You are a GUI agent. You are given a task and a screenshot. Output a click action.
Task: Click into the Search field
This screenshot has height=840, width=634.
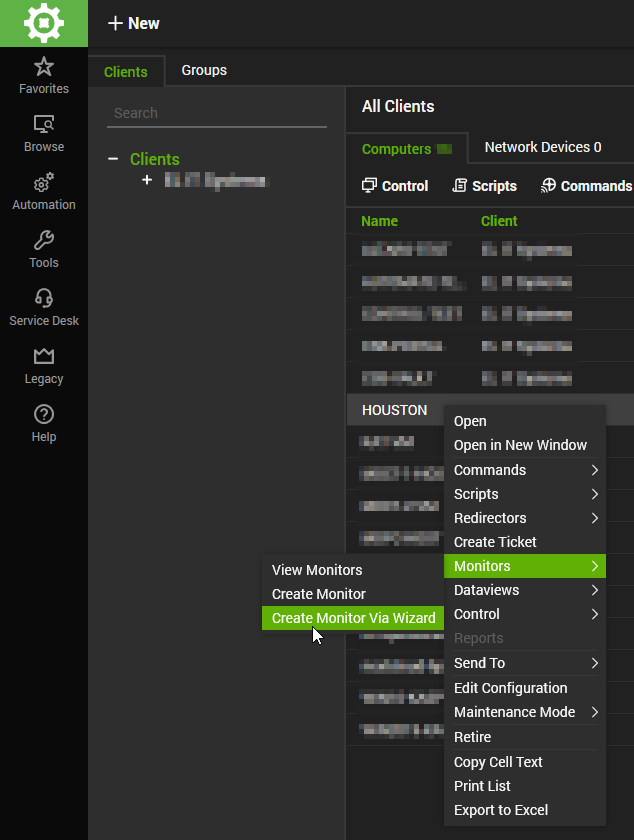point(216,113)
